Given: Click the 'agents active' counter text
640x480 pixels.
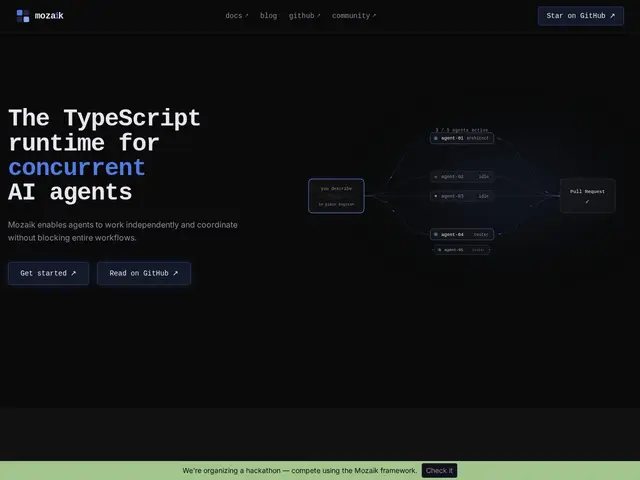Looking at the screenshot, I should point(462,130).
